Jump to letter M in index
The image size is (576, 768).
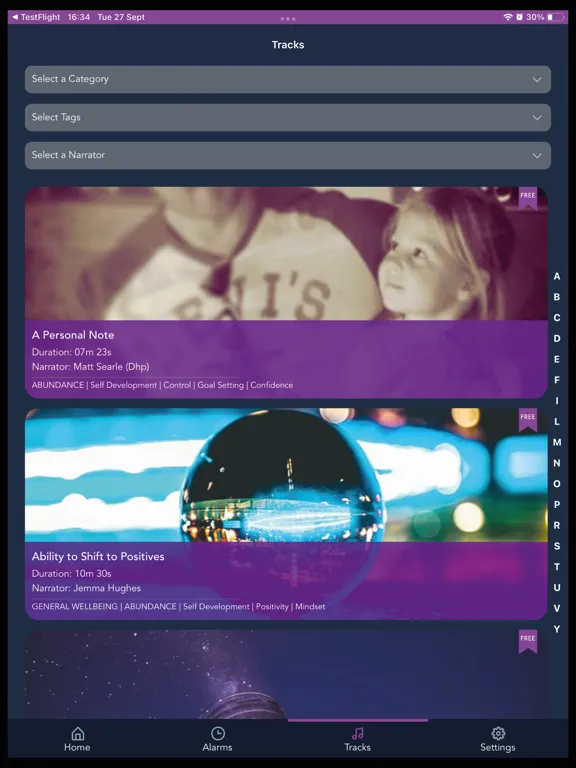click(557, 442)
